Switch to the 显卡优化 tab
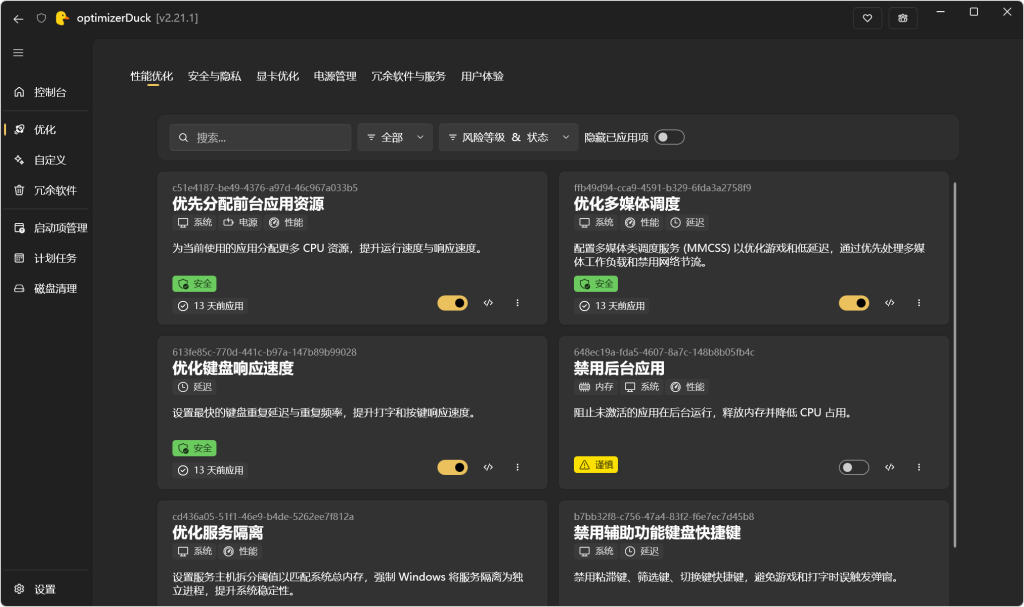Screen dimensions: 1024x607 click(278, 76)
